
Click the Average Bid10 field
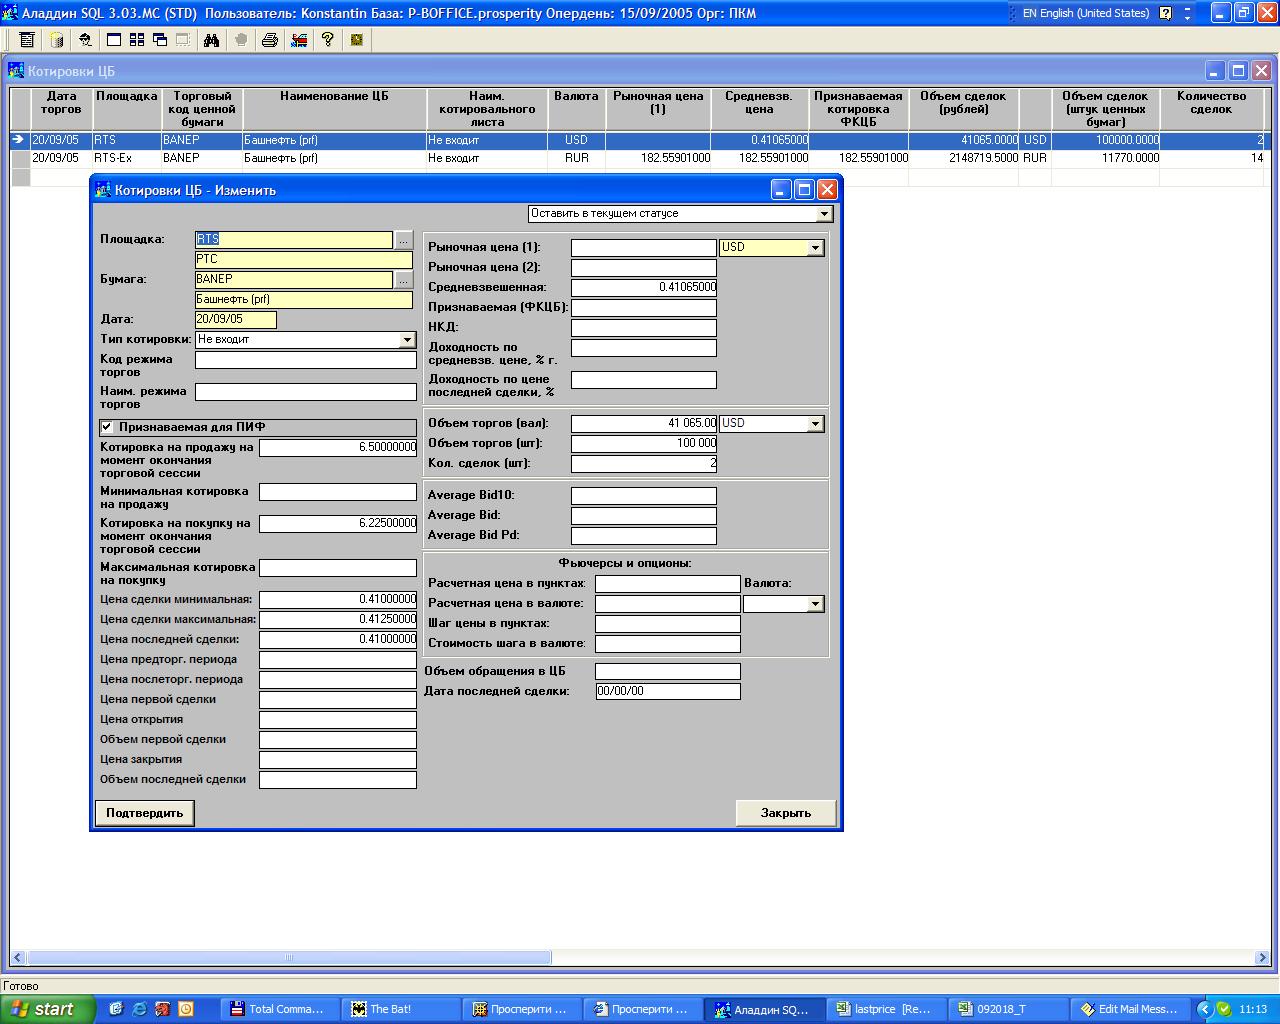[x=644, y=496]
